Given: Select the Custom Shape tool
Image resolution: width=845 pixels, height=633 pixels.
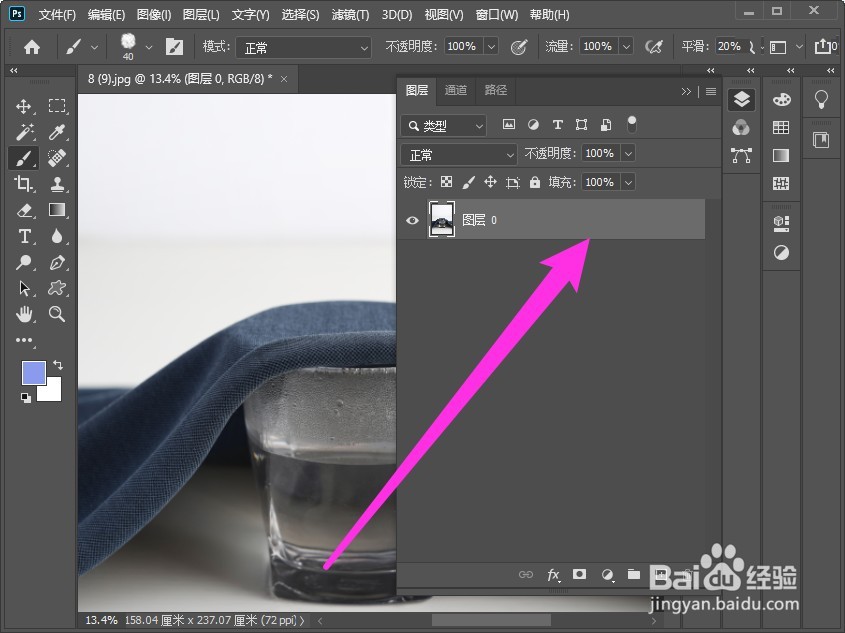Looking at the screenshot, I should click(57, 288).
